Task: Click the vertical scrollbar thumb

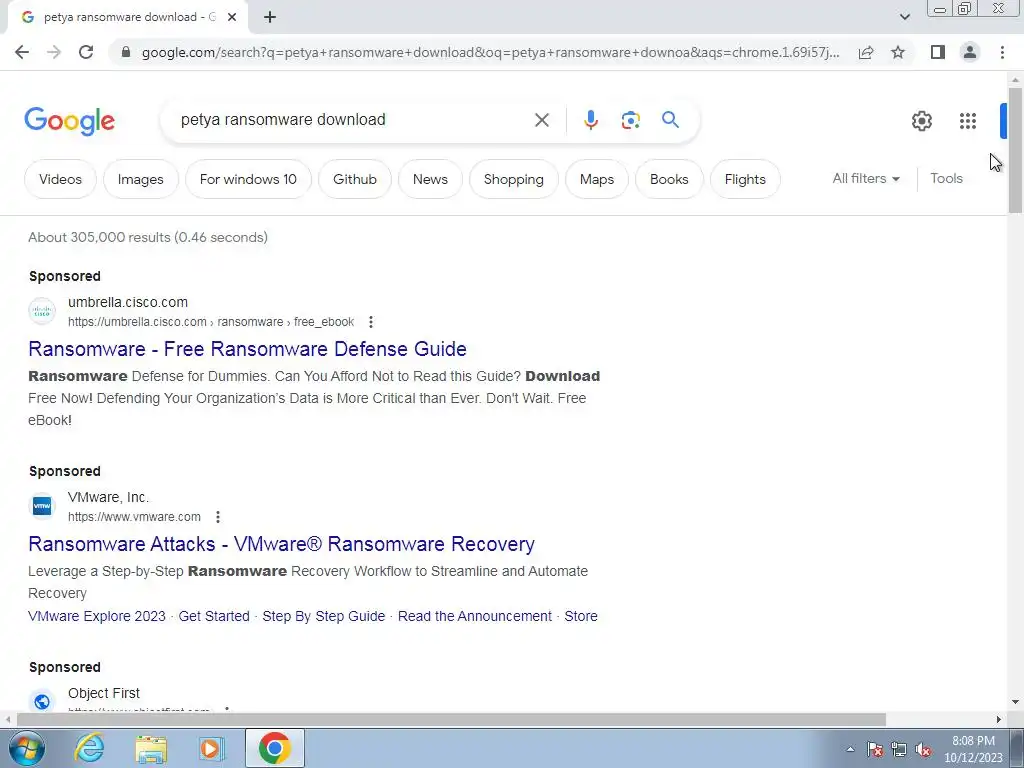Action: 1015,150
